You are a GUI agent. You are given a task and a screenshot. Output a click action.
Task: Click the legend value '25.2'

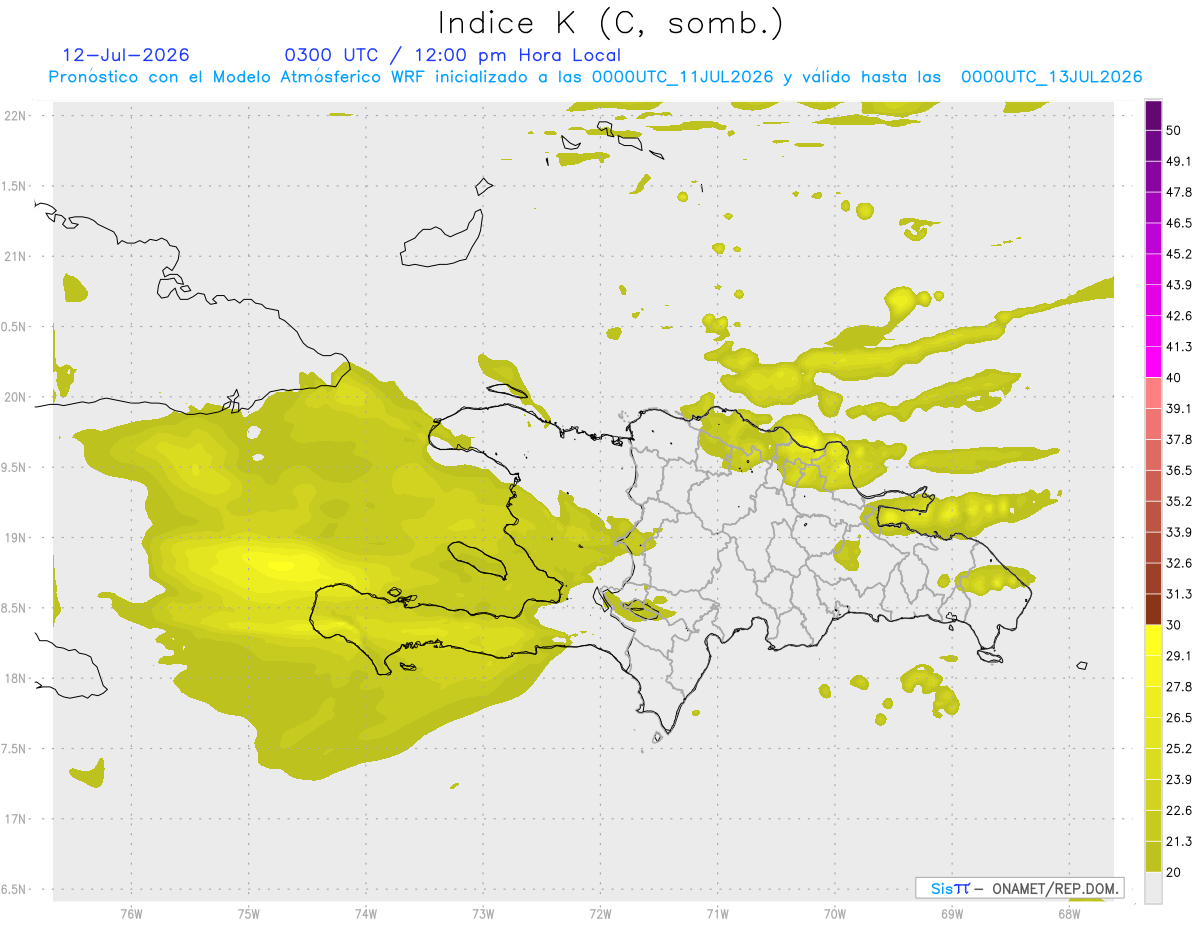coord(1179,748)
